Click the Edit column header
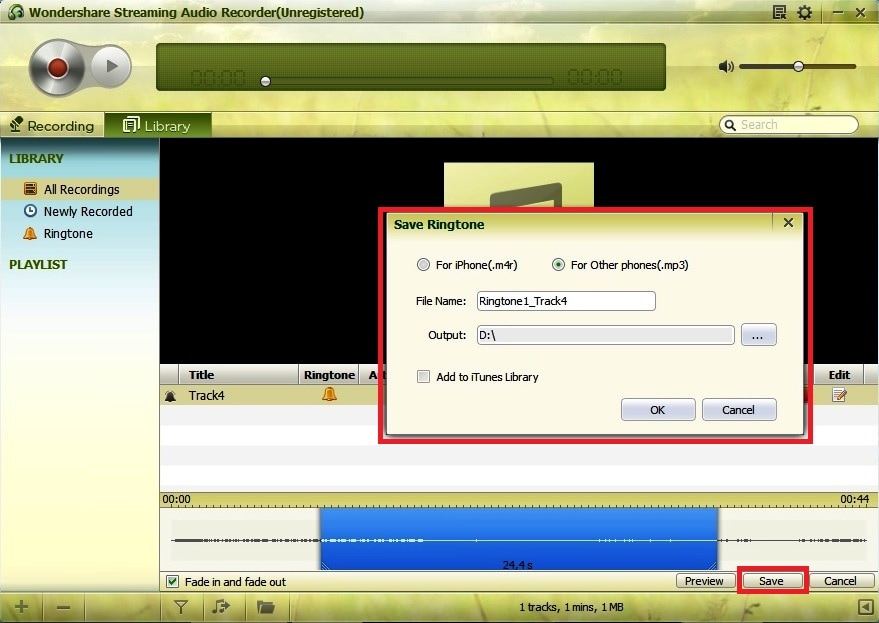 point(839,375)
